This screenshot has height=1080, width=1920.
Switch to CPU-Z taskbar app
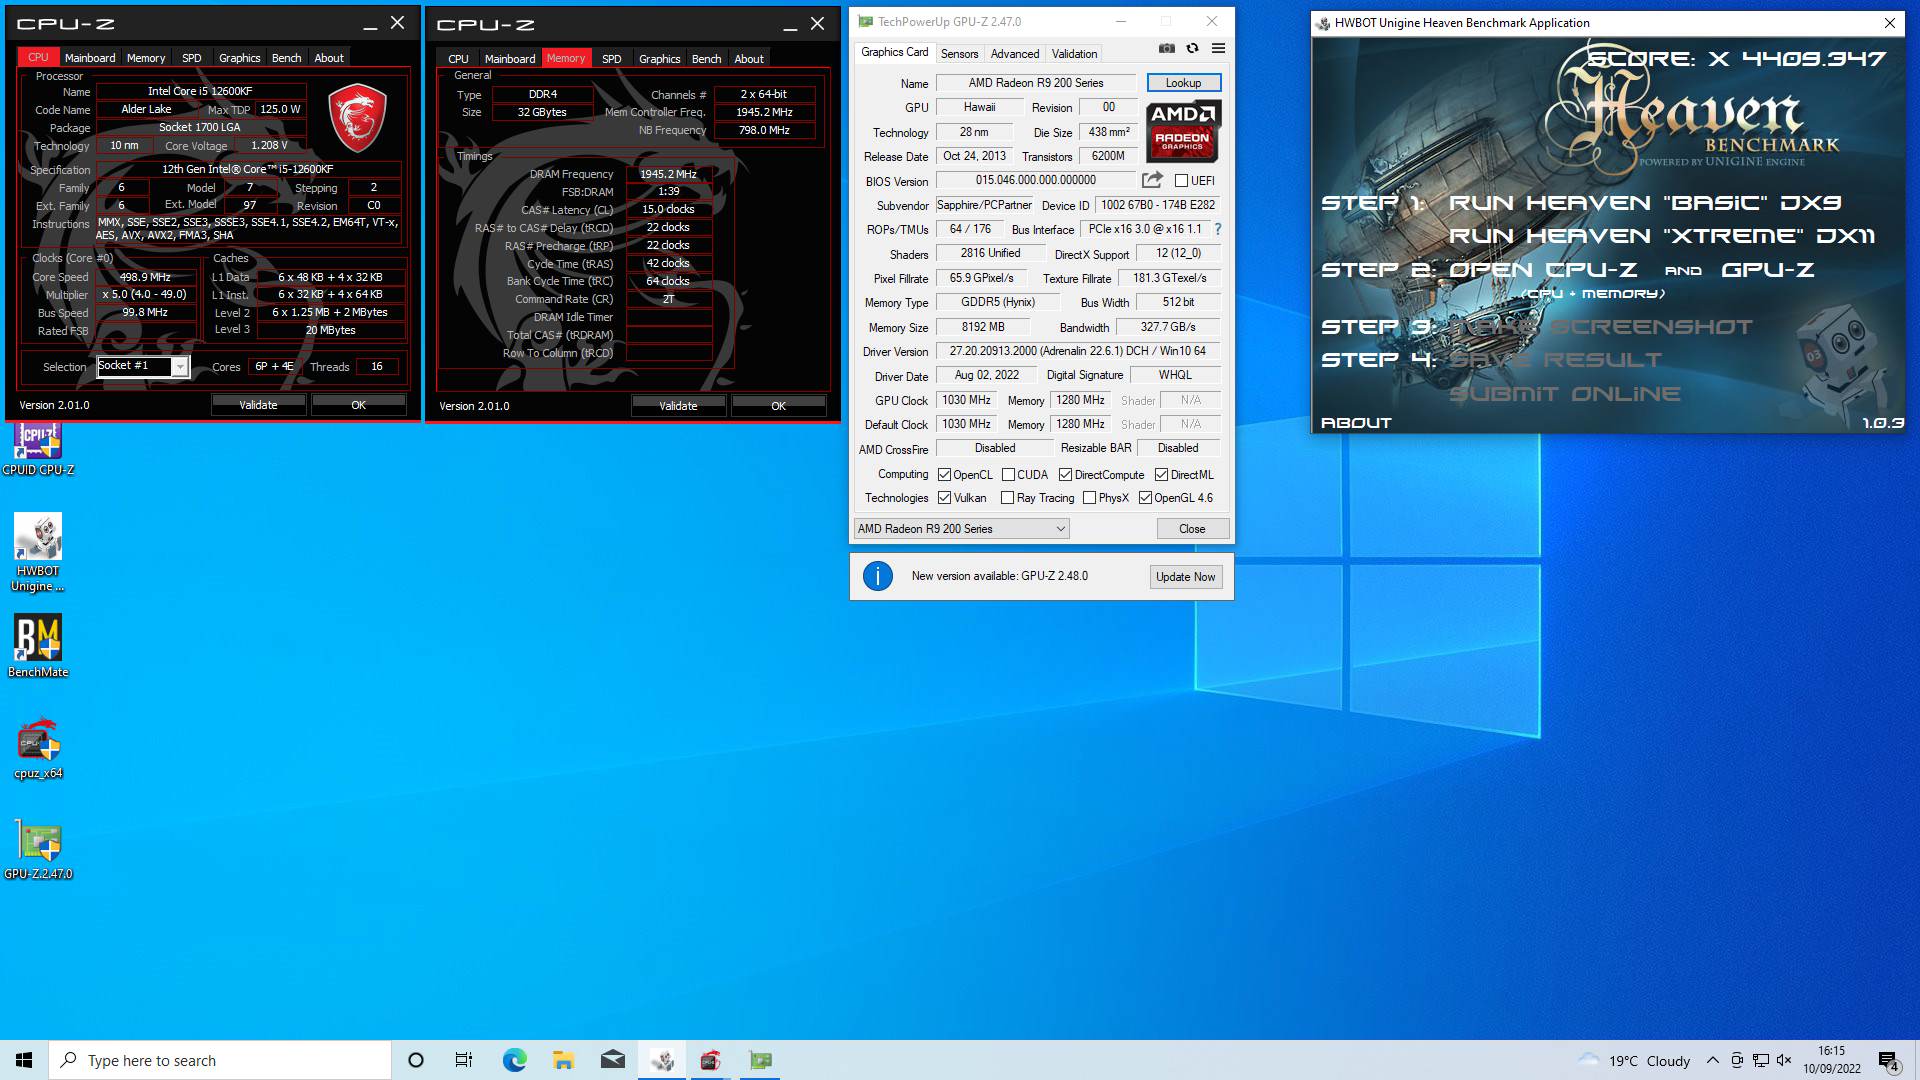click(x=711, y=1060)
